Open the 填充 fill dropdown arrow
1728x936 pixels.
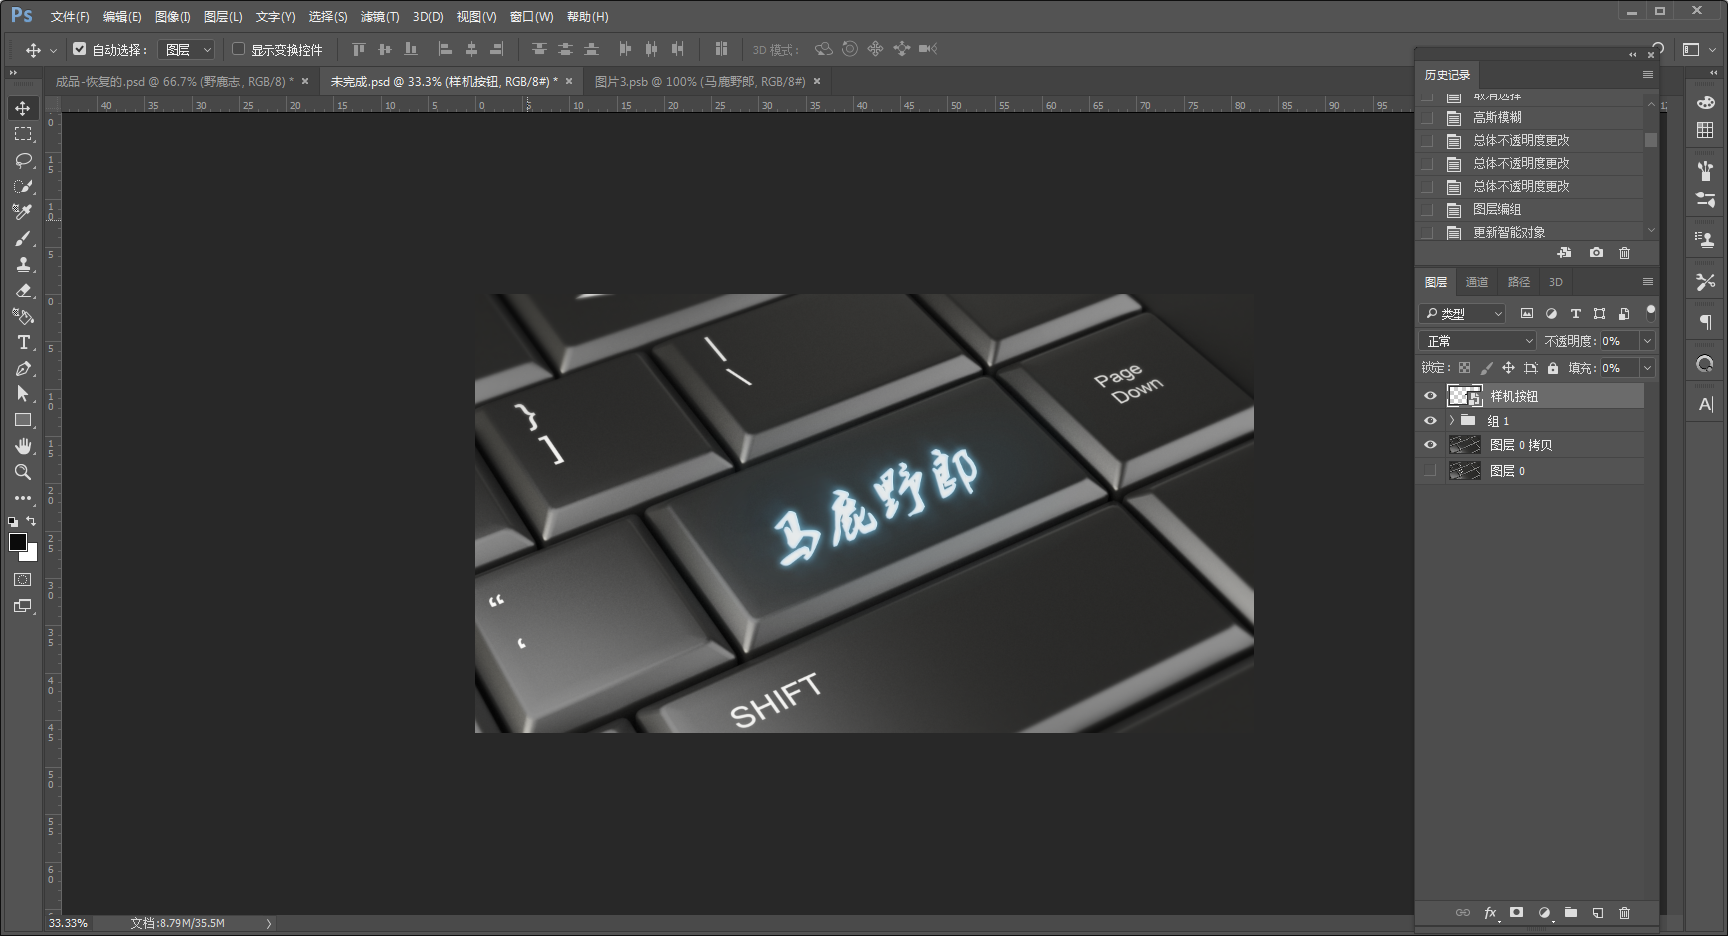(x=1647, y=368)
